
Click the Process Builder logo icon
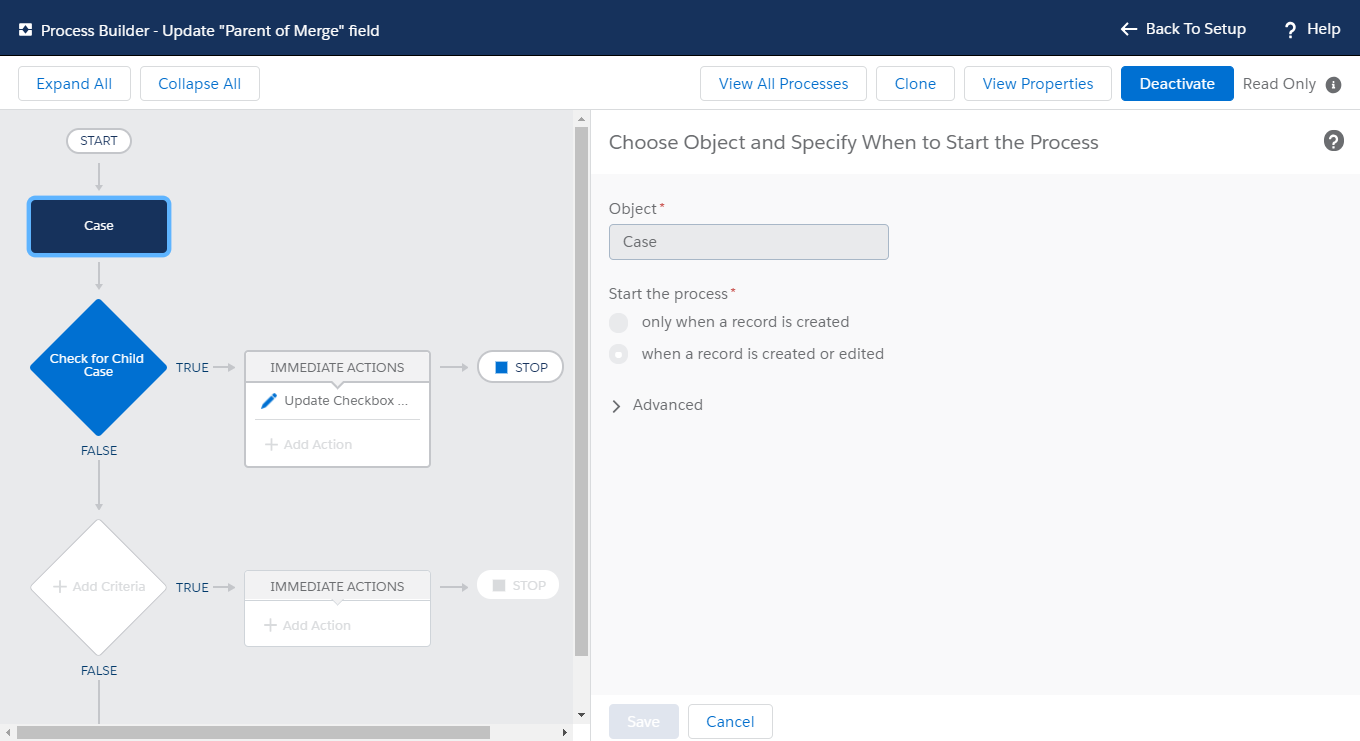click(26, 30)
